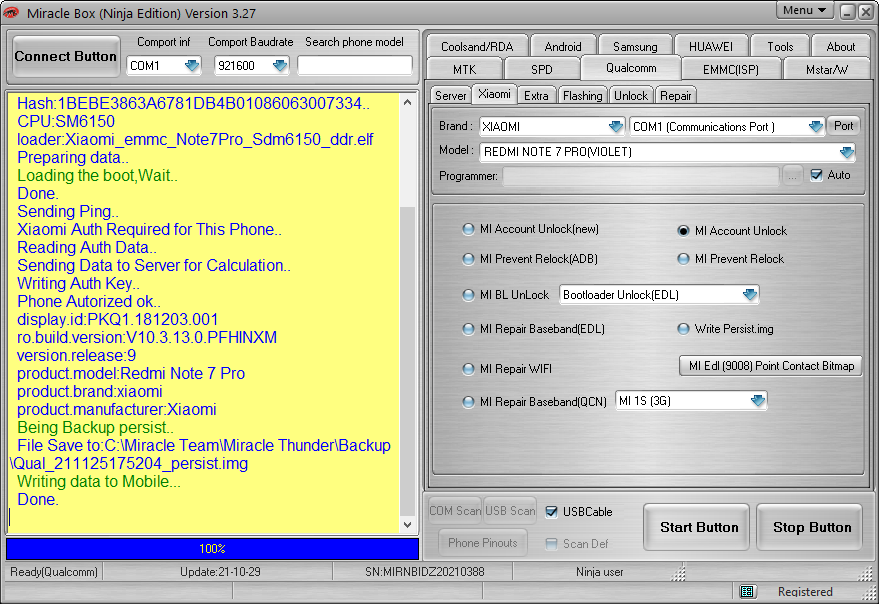Click the Programmer path field
Screen dimensions: 879x604
click(641, 176)
